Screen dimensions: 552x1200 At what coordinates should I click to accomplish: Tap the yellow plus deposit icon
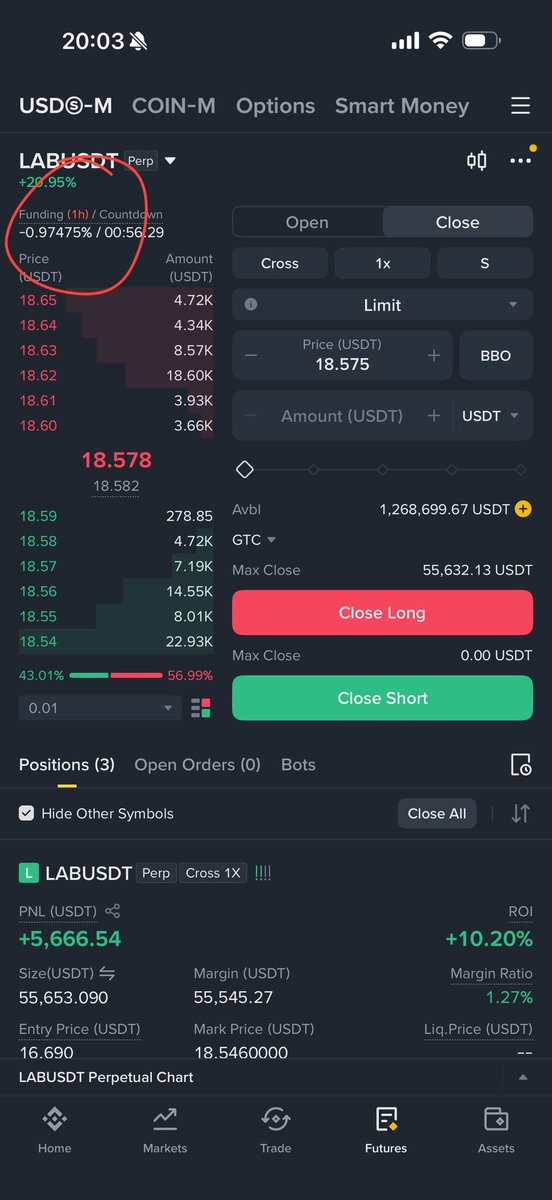point(523,510)
